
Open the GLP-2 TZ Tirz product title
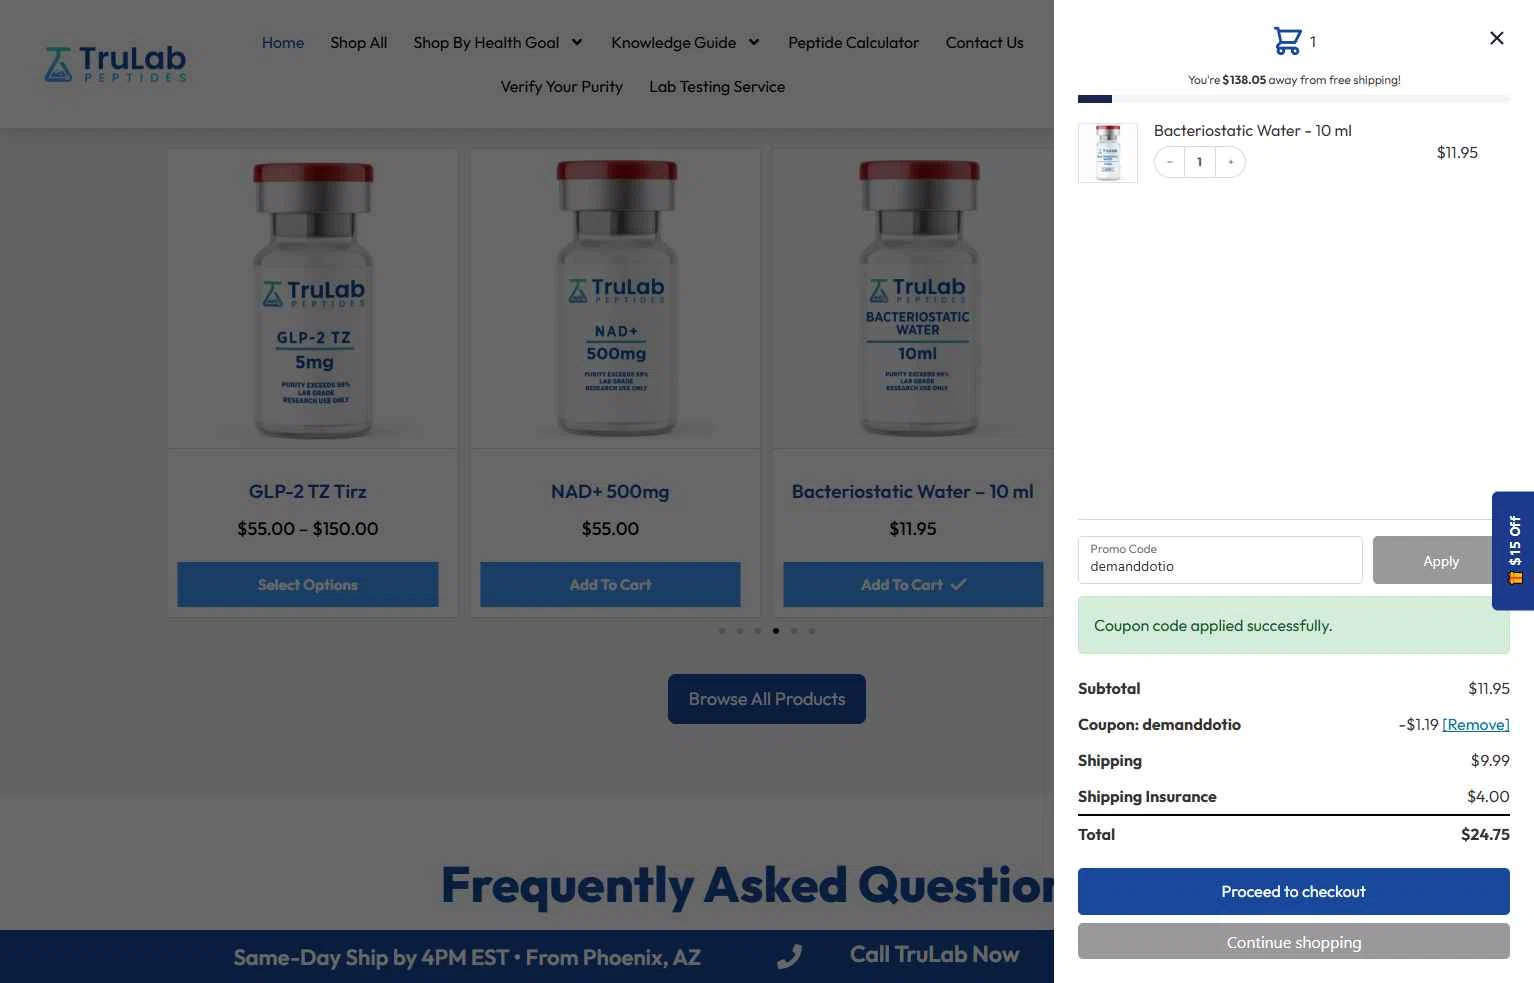coord(308,492)
